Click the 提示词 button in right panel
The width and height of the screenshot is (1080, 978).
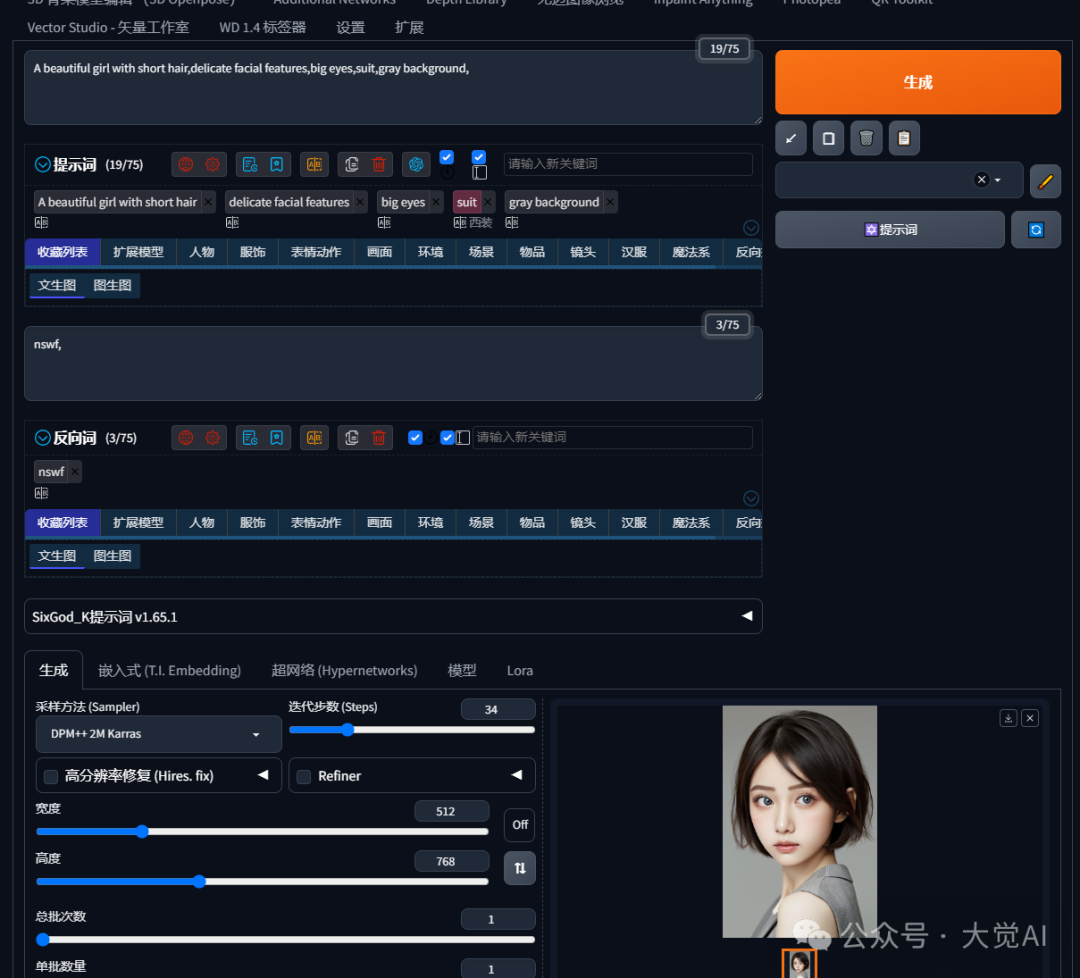click(x=891, y=229)
